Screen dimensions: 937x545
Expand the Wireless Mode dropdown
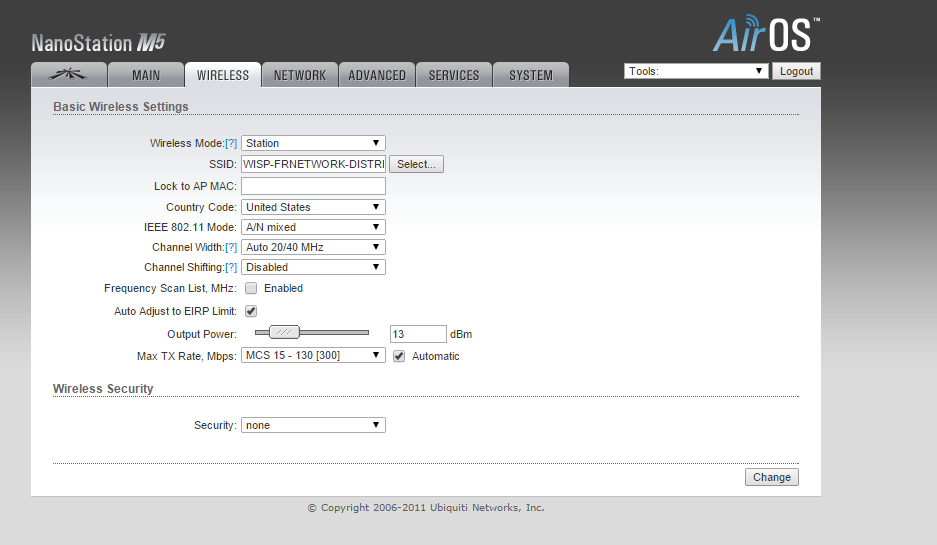pos(313,143)
